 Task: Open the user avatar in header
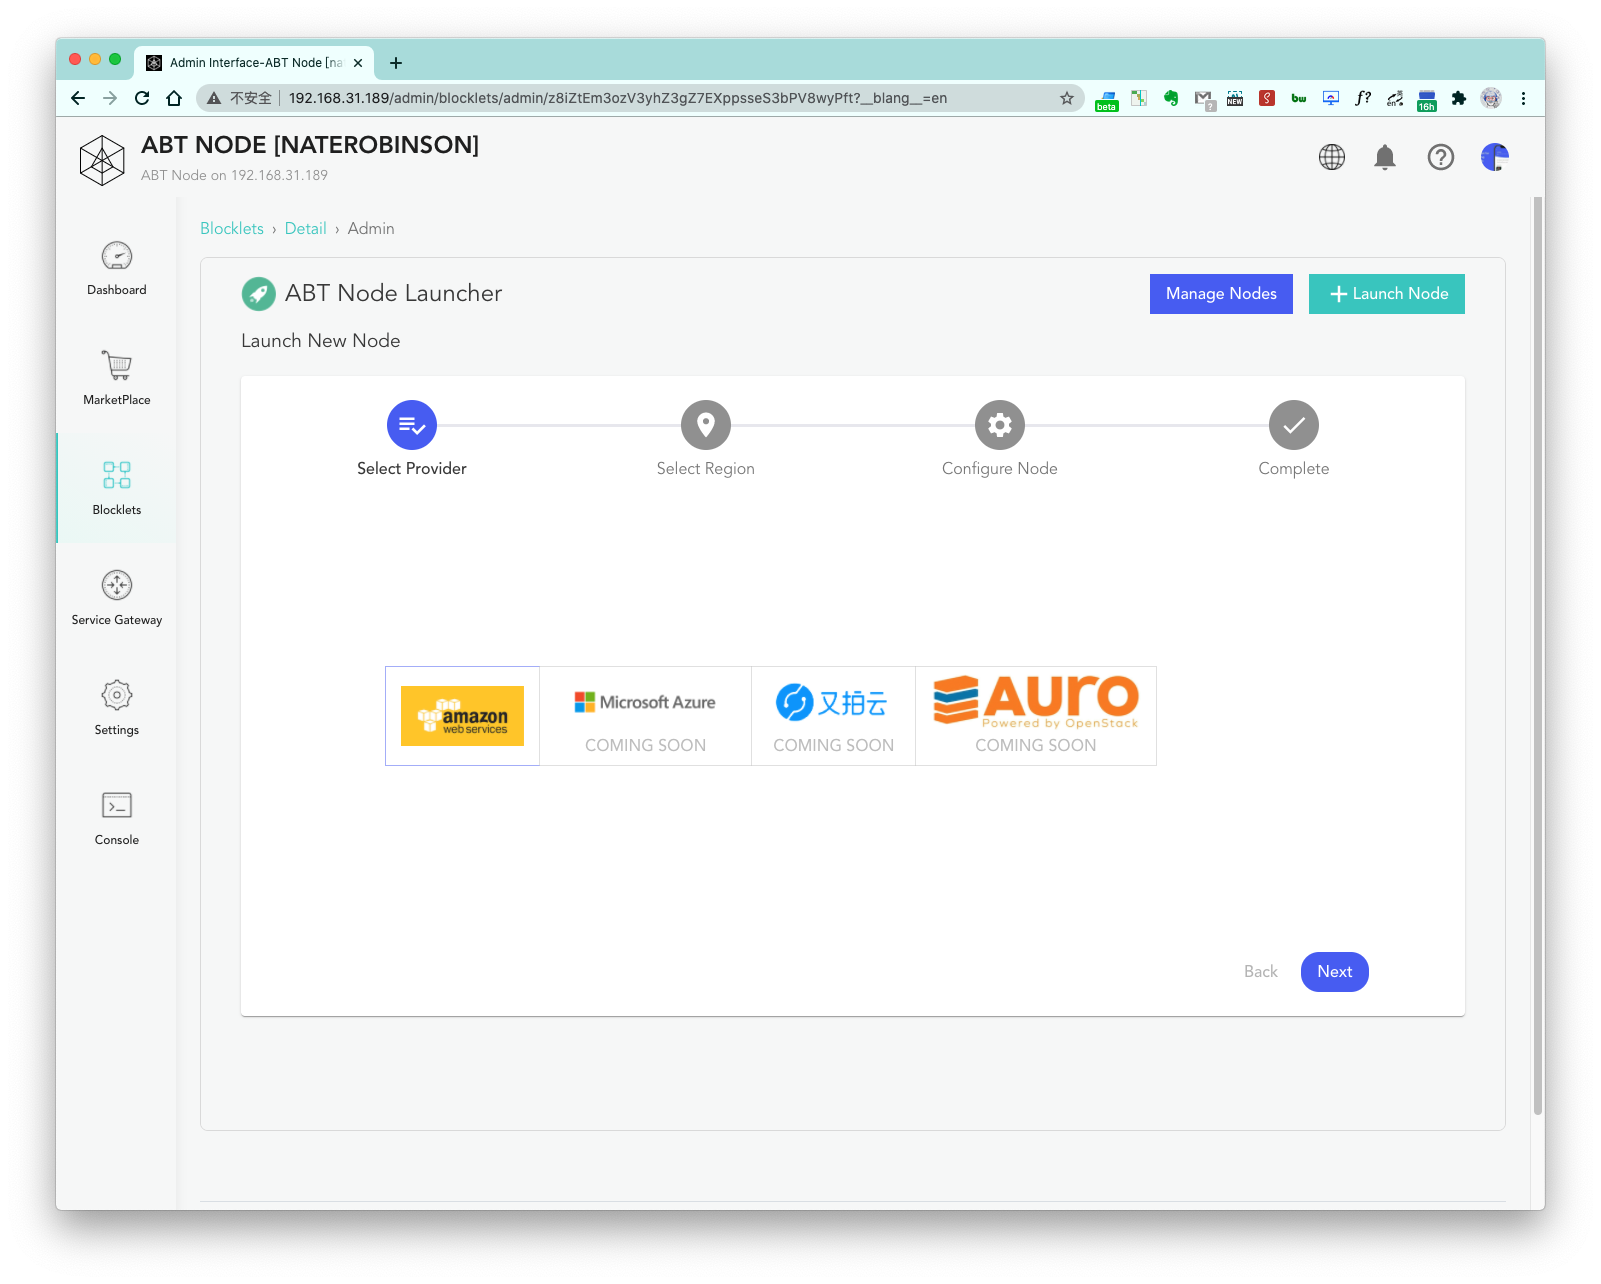(1495, 157)
